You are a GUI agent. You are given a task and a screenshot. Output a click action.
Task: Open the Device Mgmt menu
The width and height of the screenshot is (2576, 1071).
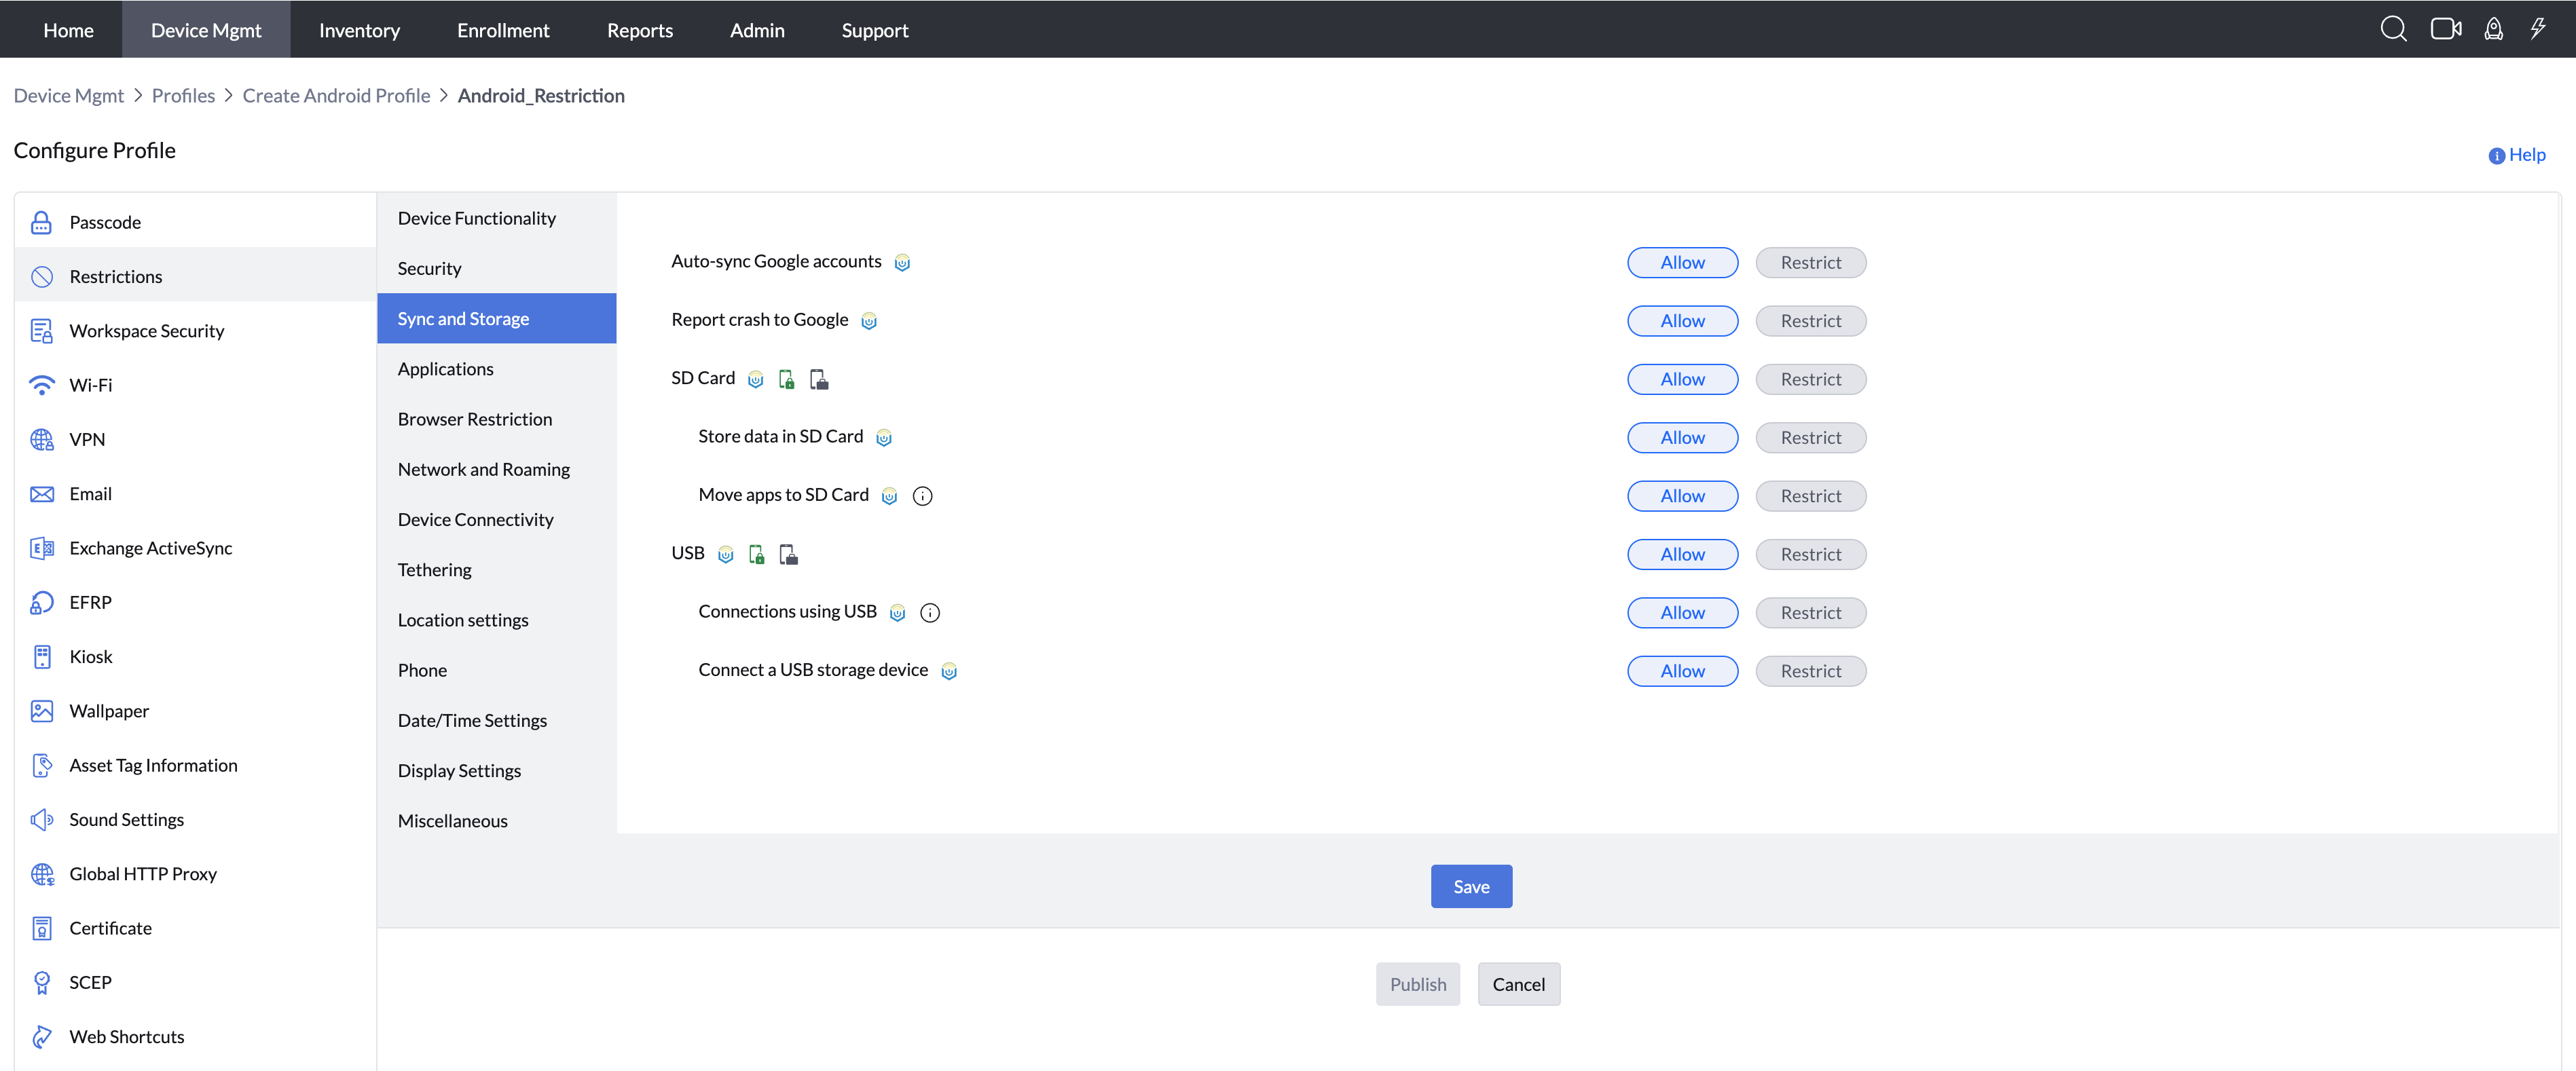click(x=206, y=29)
